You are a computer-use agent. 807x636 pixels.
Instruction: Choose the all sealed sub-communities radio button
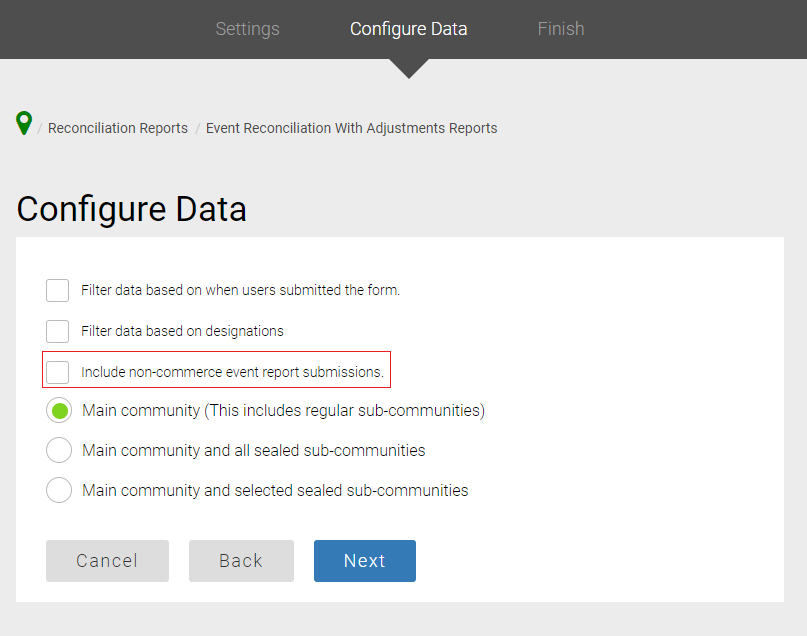tap(59, 450)
